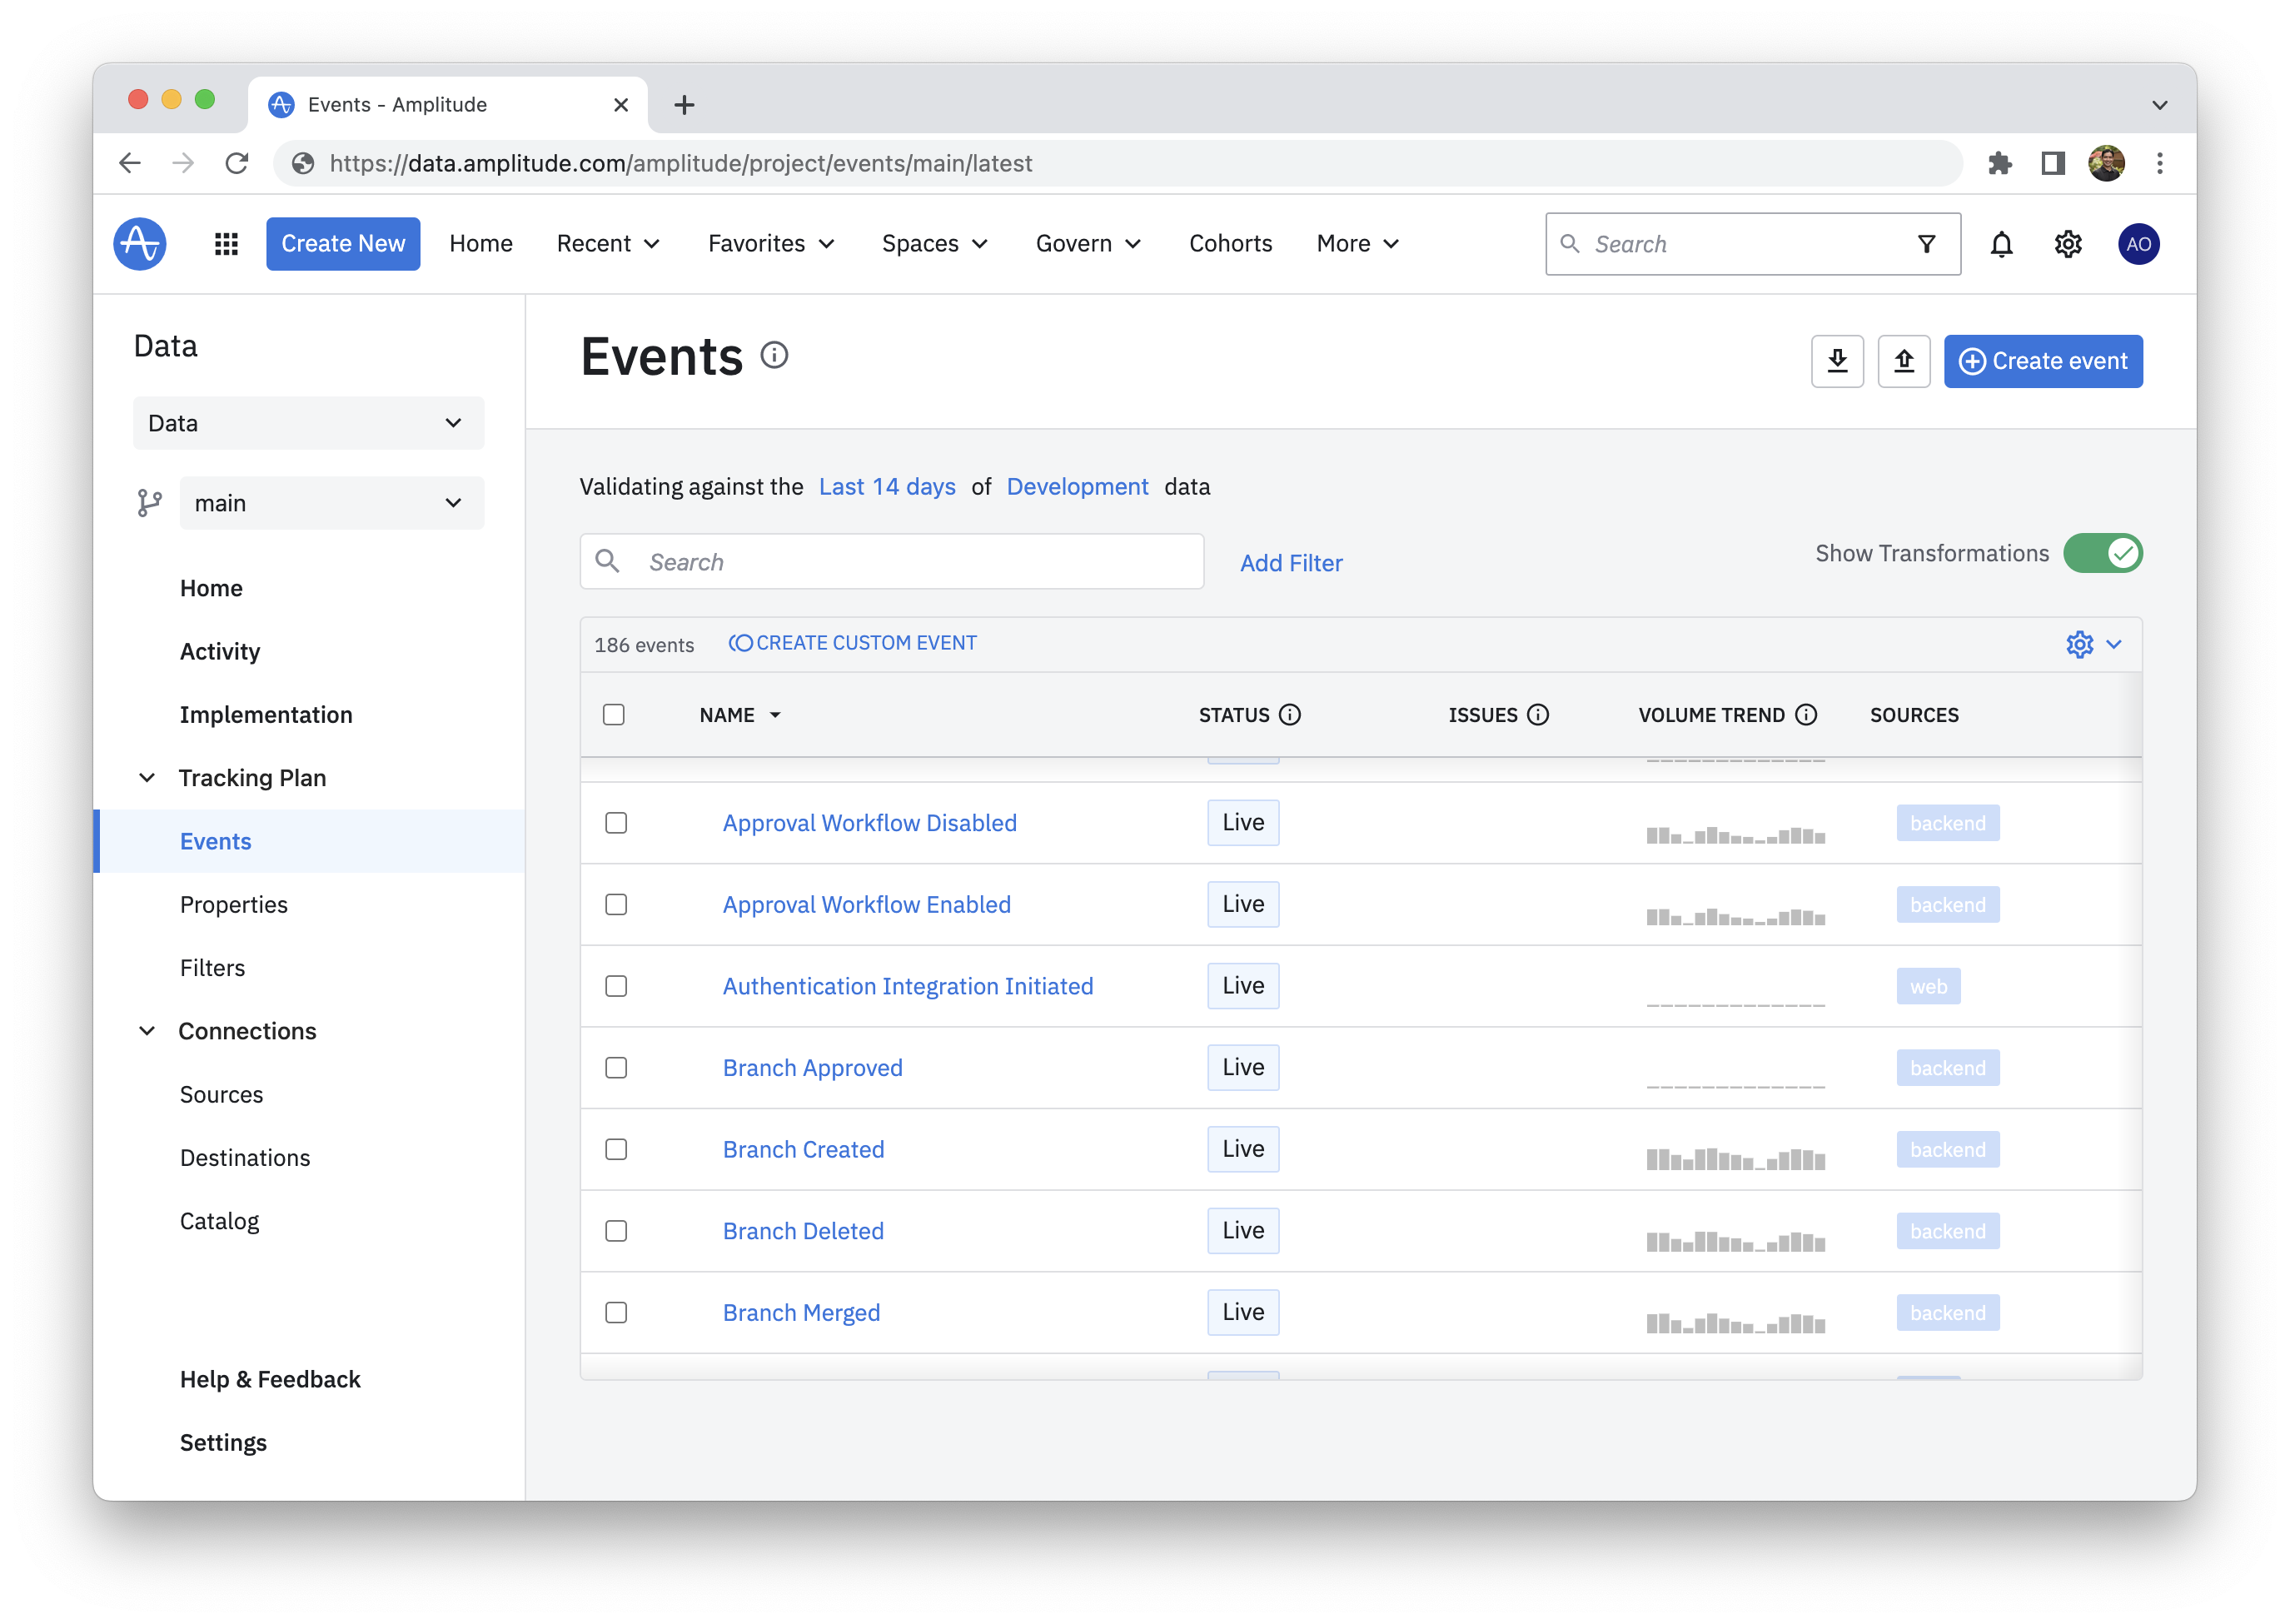Collapse the Tracking Plan section
This screenshot has width=2290, height=1624.
[x=147, y=778]
